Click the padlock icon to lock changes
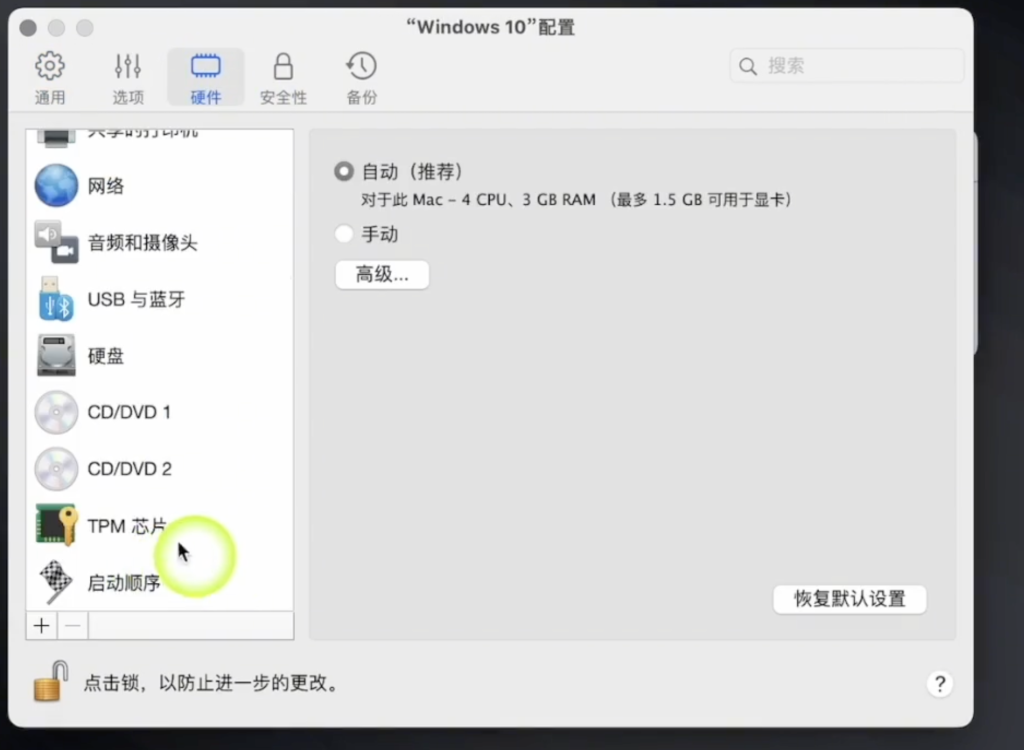1024x750 pixels. click(51, 681)
